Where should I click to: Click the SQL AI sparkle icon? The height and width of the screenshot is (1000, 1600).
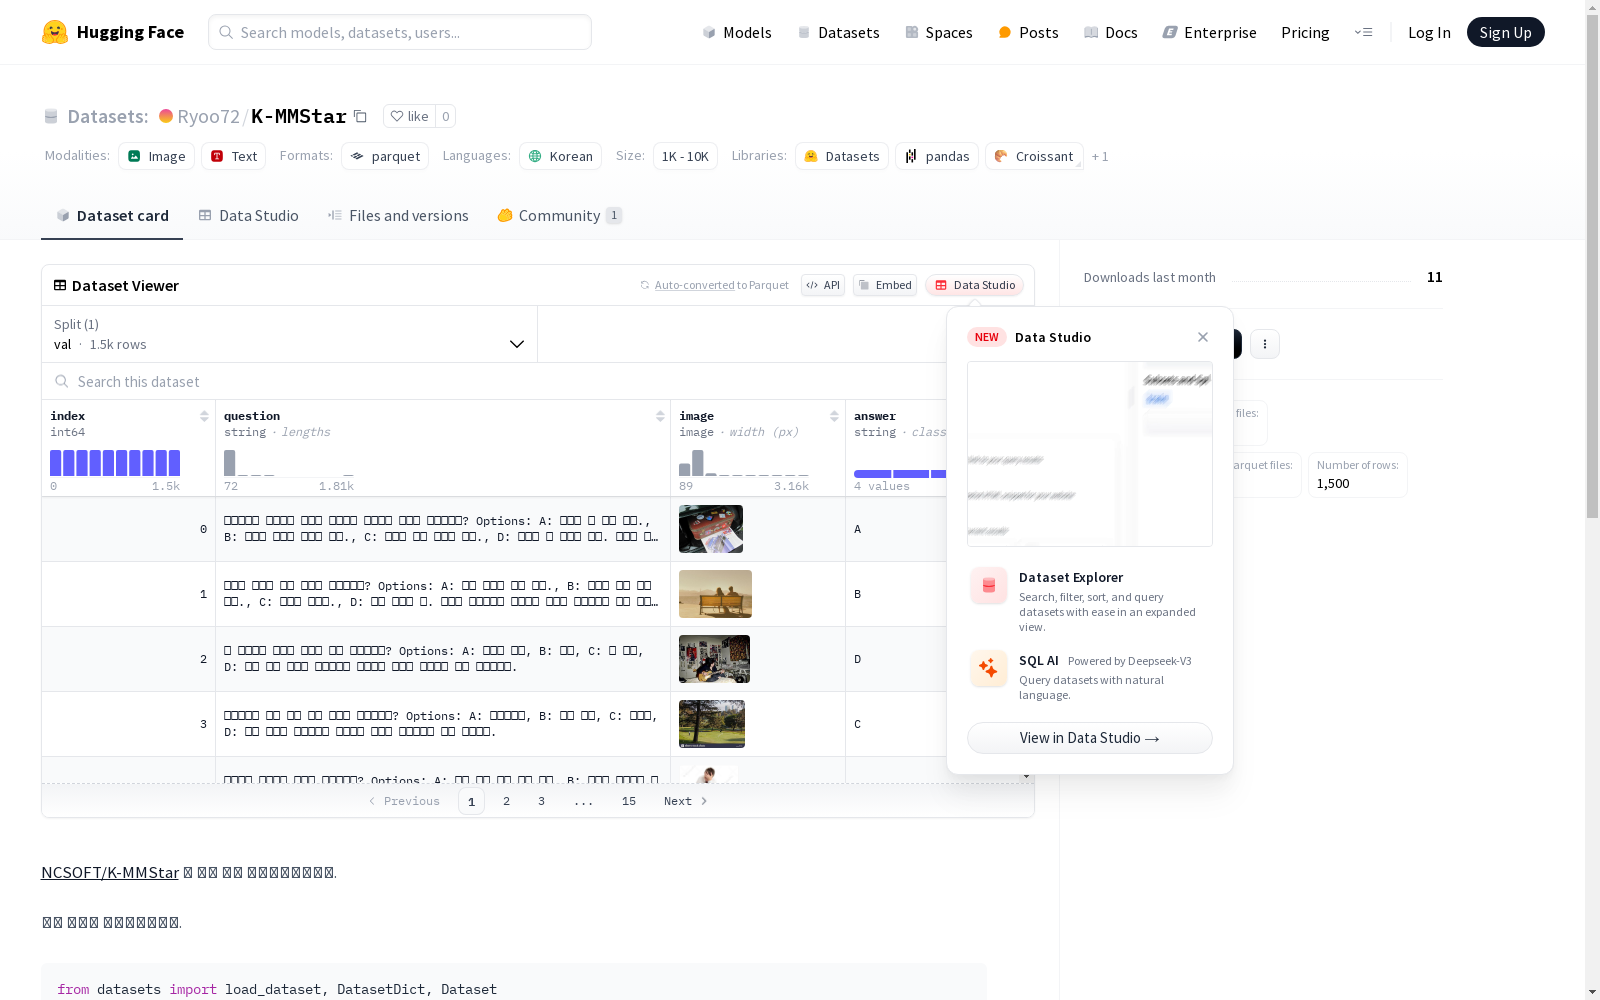pyautogui.click(x=989, y=668)
